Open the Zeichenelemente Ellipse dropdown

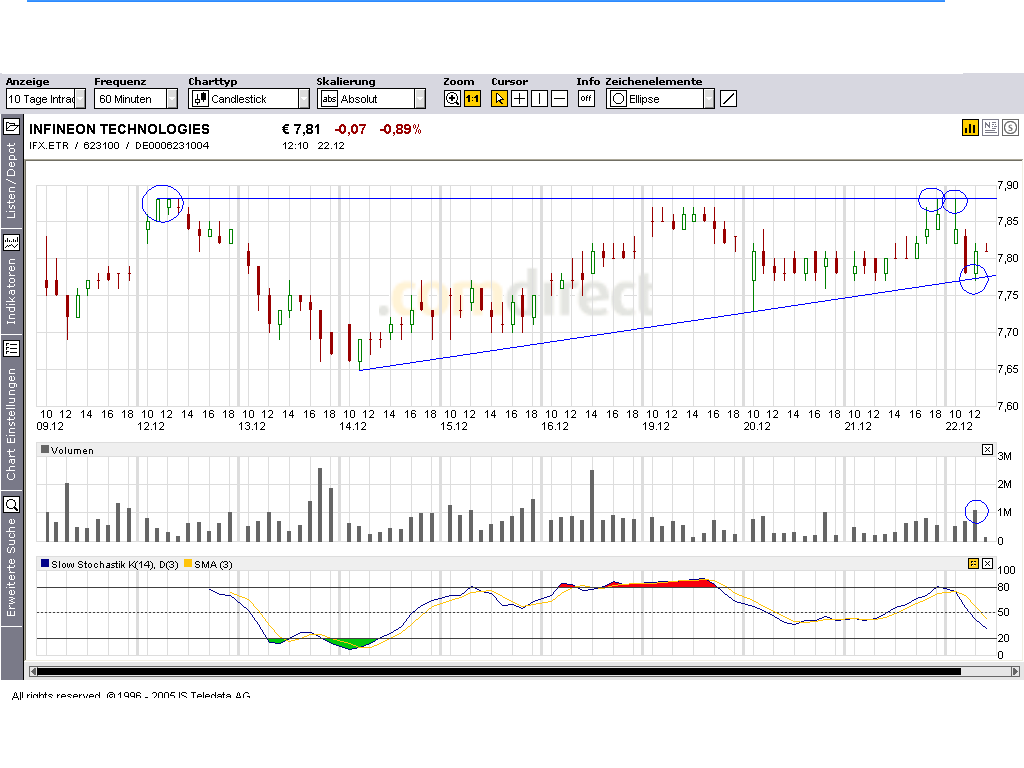click(660, 99)
